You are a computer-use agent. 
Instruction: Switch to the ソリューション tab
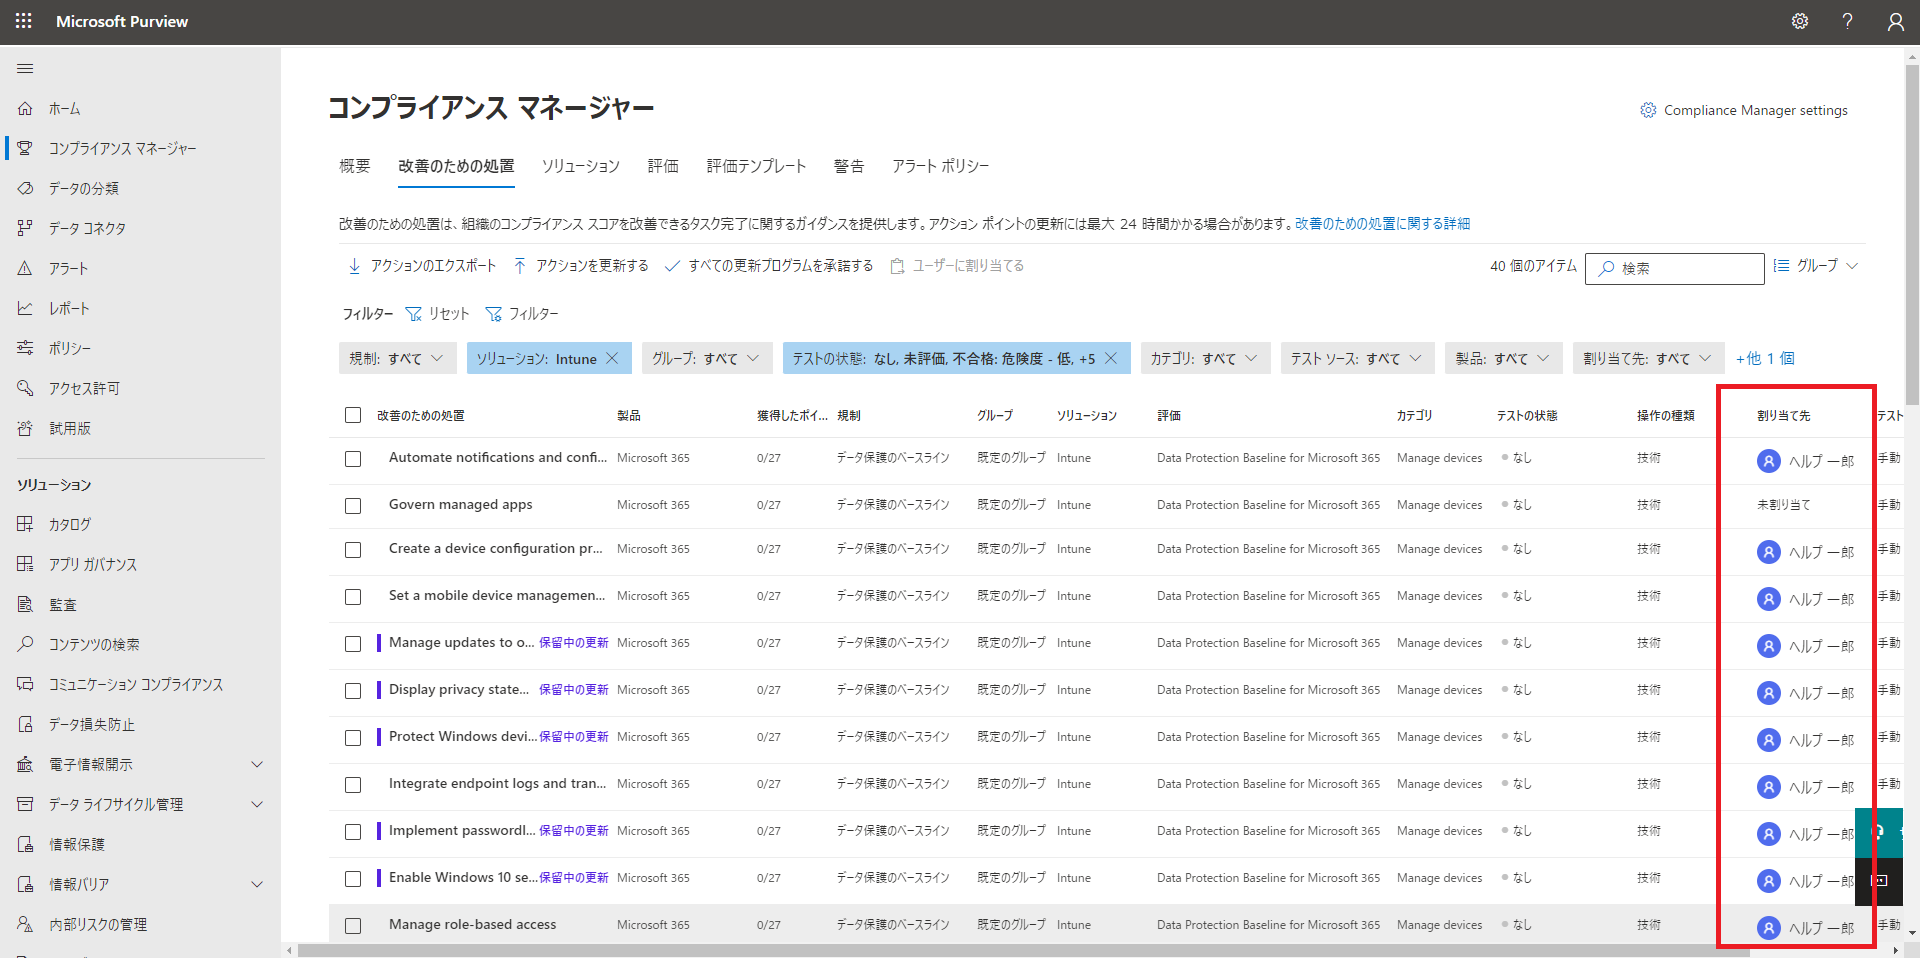(581, 166)
